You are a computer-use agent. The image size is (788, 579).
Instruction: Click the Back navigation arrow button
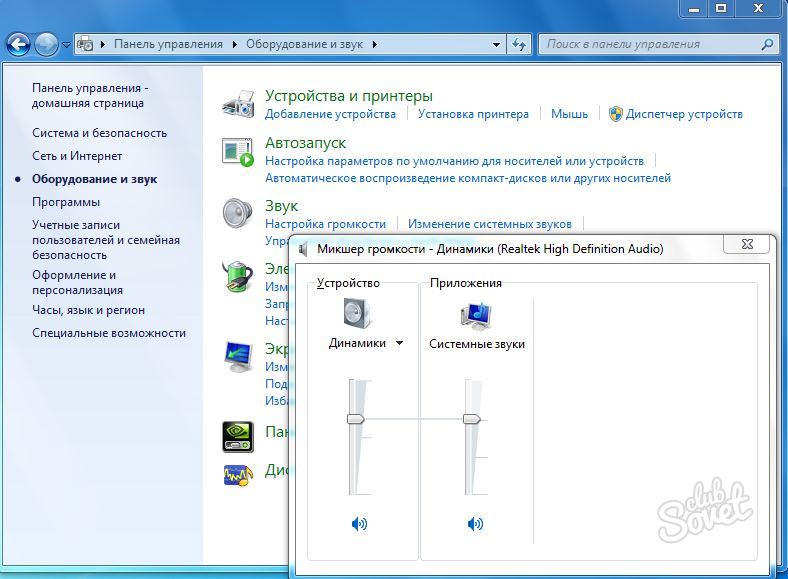click(x=18, y=44)
